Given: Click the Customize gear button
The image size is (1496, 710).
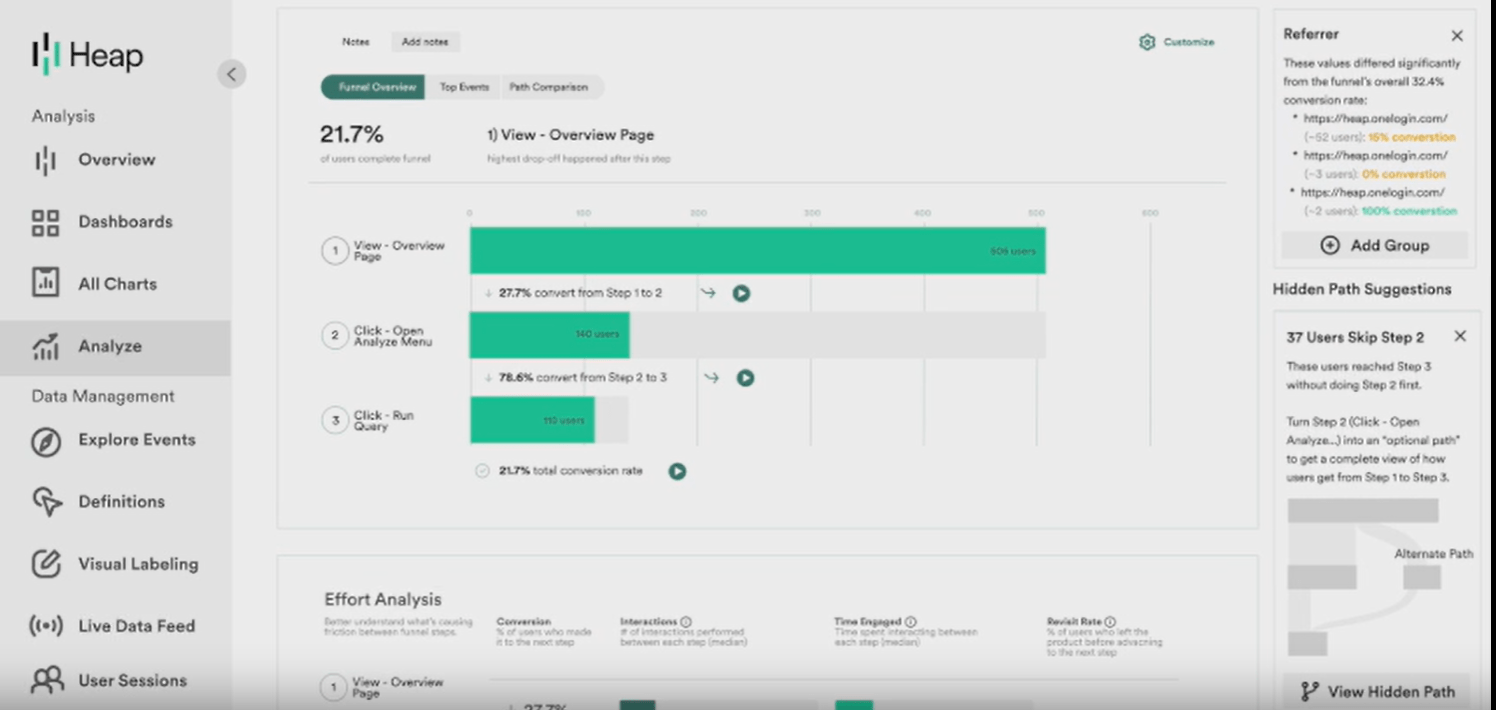Looking at the screenshot, I should (x=1176, y=42).
